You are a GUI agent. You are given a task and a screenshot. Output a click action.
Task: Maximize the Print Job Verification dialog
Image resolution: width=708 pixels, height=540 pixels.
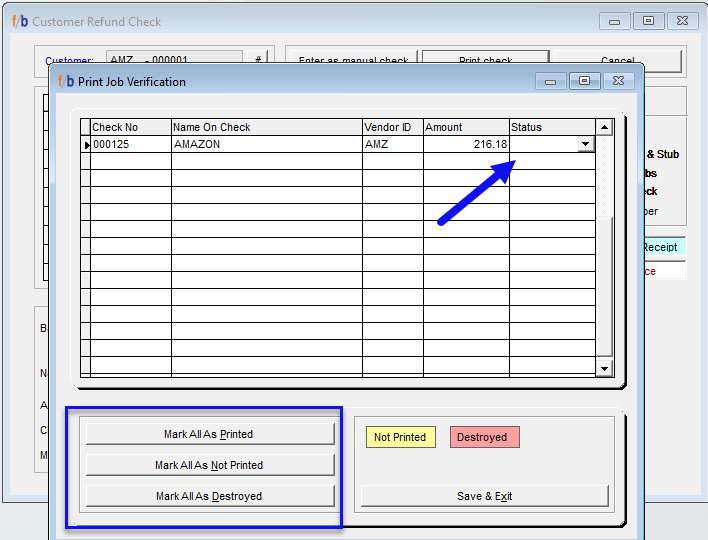(584, 81)
